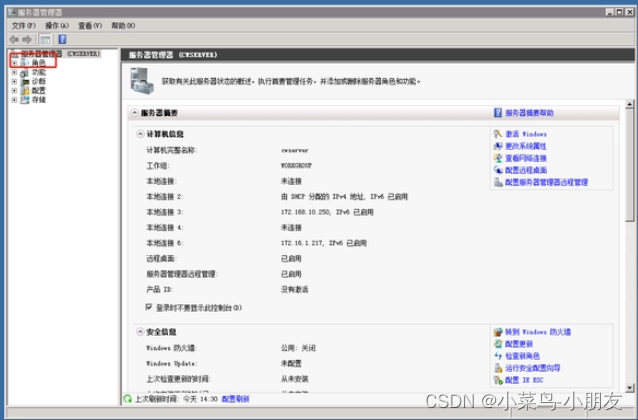Expand the 存储 tree node plus sign

click(x=14, y=100)
